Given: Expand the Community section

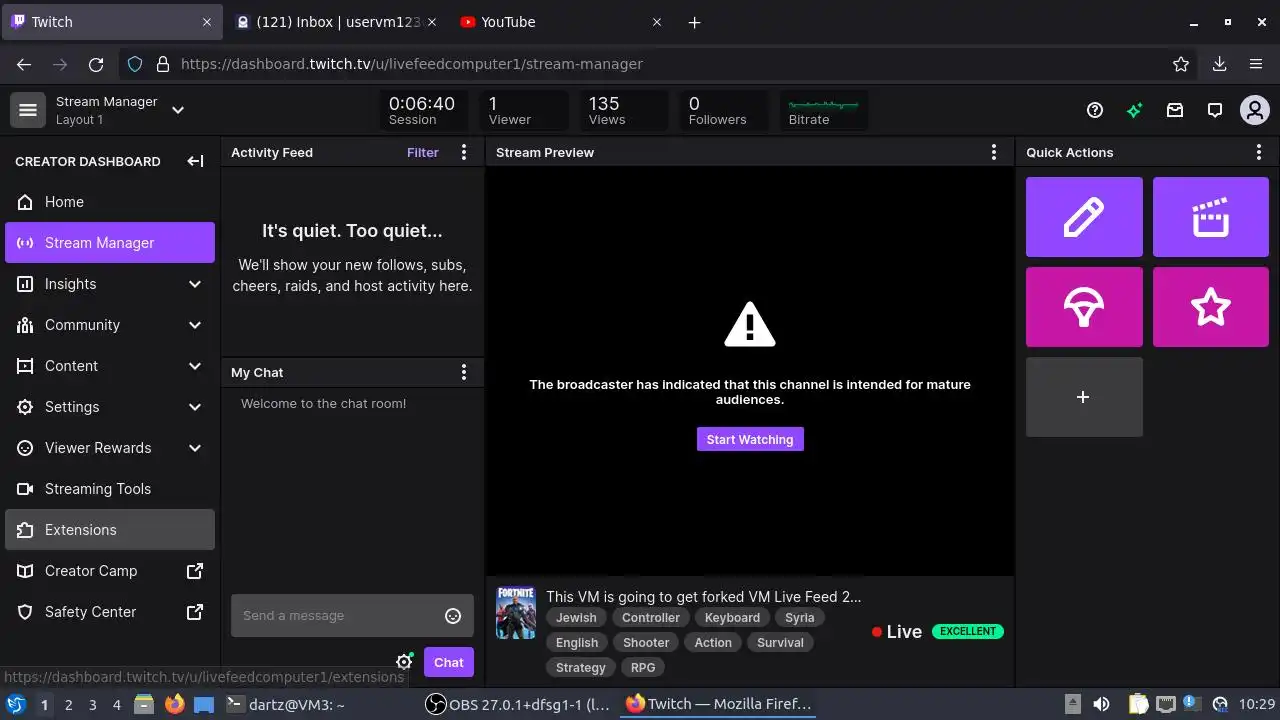Looking at the screenshot, I should pos(110,325).
